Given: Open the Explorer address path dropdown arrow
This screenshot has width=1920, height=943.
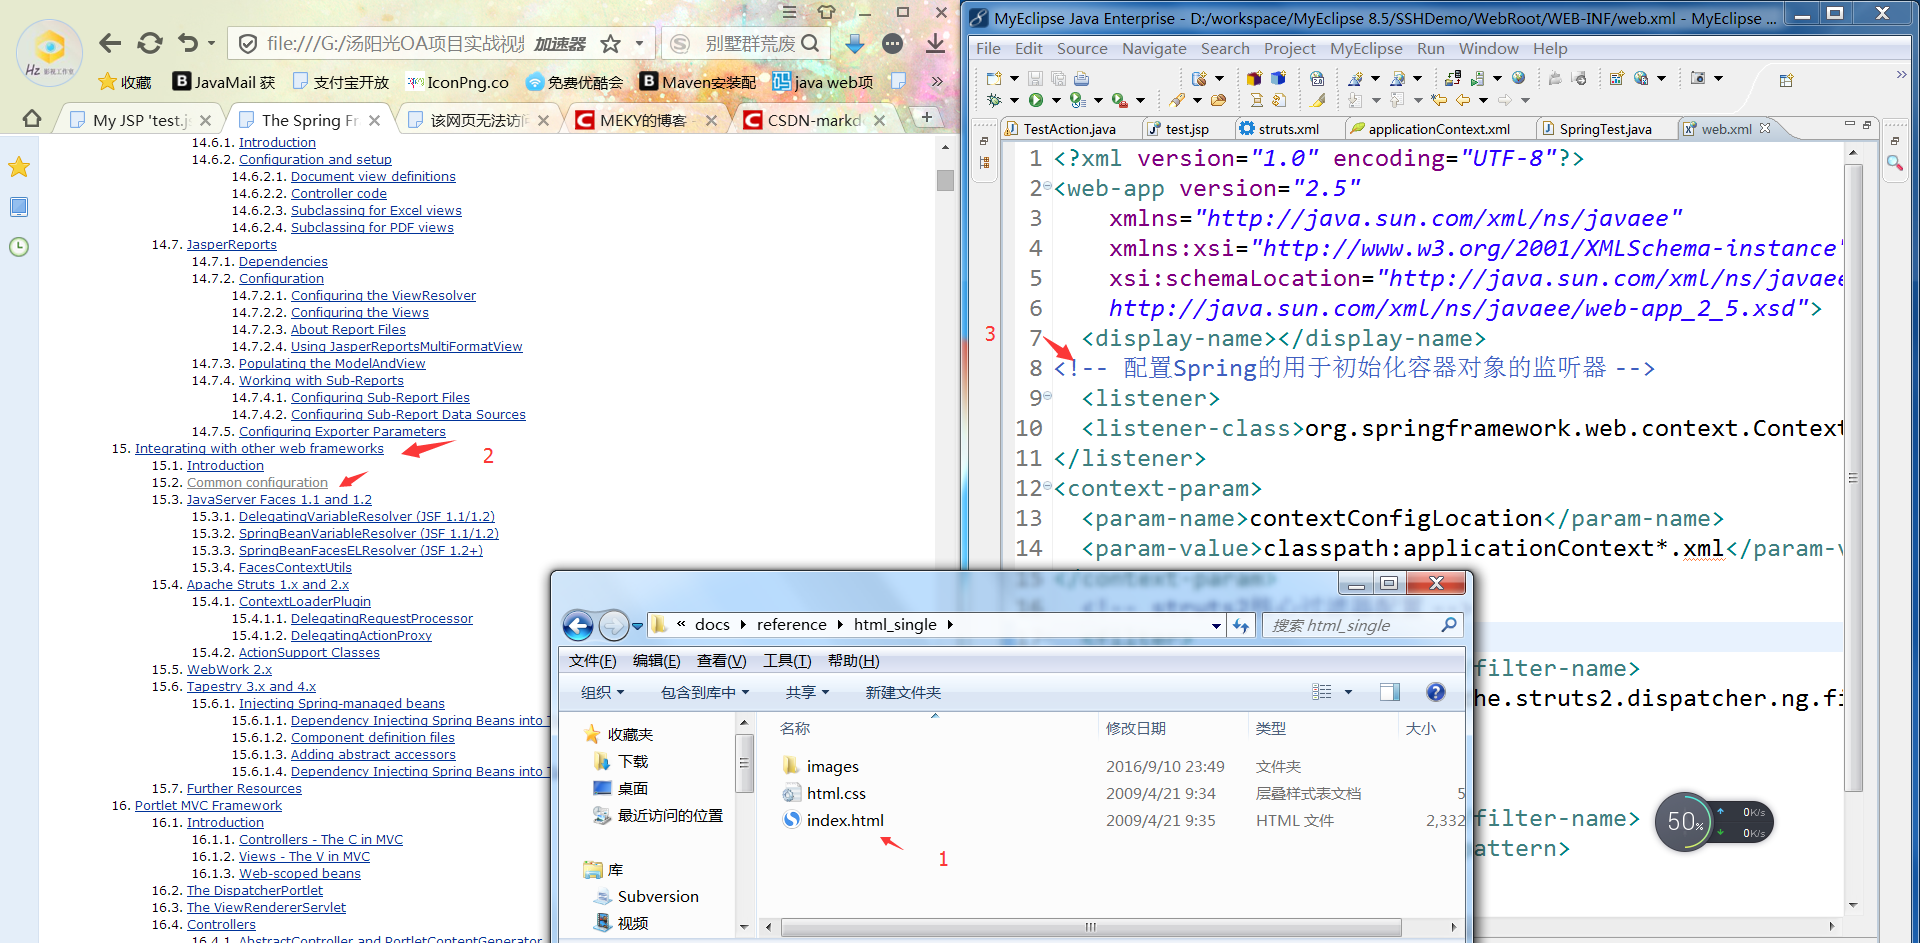Looking at the screenshot, I should tap(1216, 626).
